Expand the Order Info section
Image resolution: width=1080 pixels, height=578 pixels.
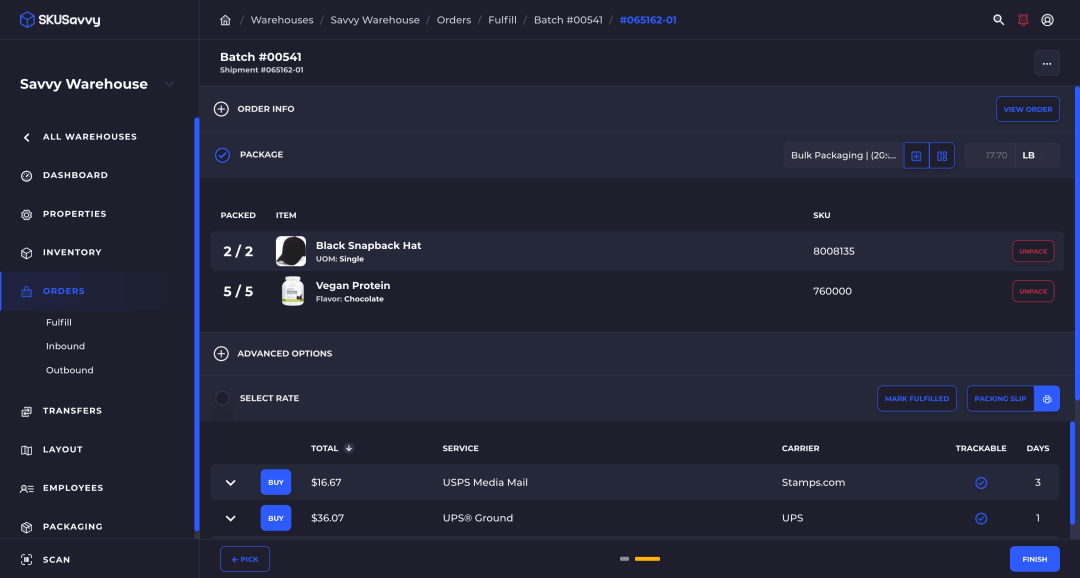221,109
